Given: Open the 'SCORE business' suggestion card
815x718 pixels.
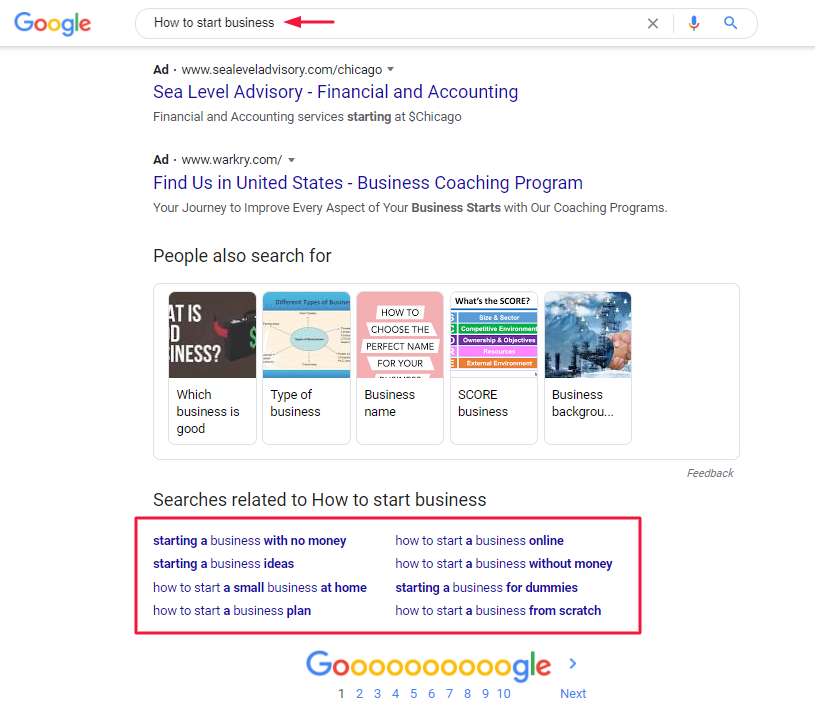Looking at the screenshot, I should point(494,368).
